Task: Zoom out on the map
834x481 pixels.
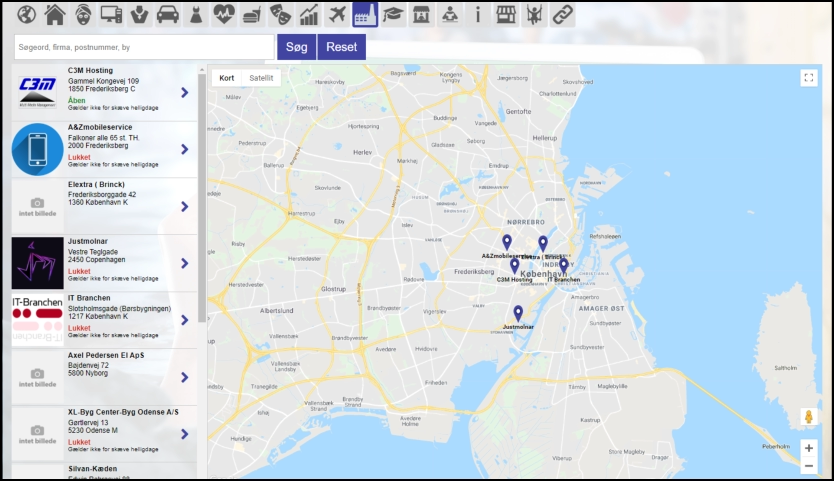Action: point(808,466)
